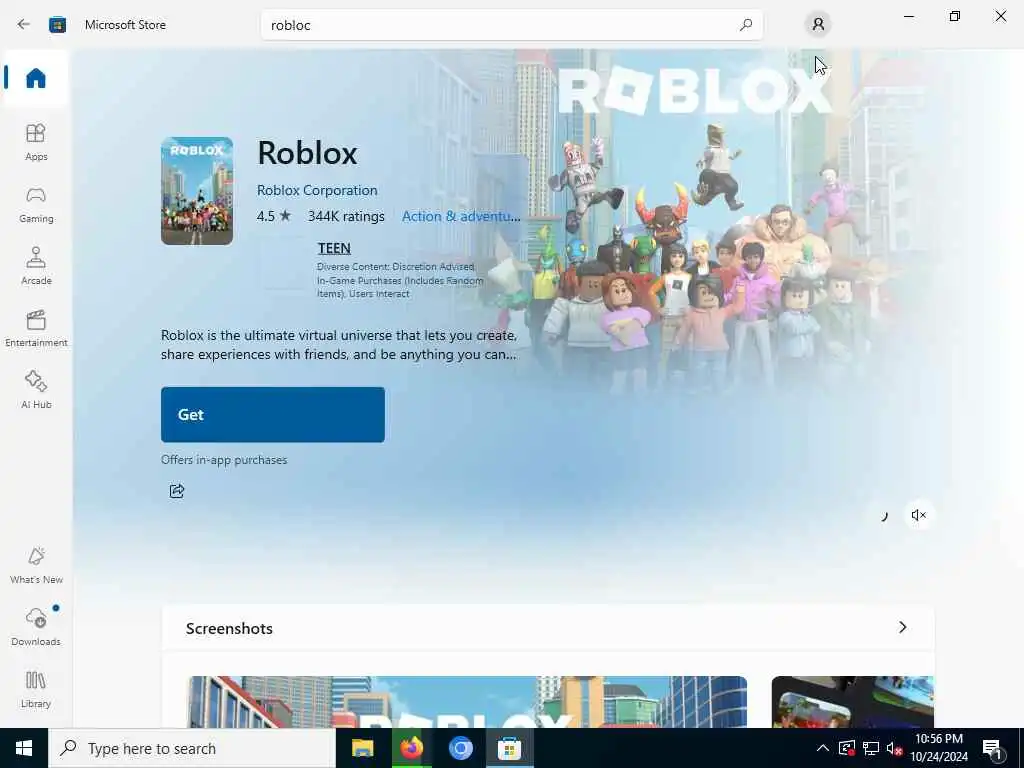Open the Gaming section

36,204
